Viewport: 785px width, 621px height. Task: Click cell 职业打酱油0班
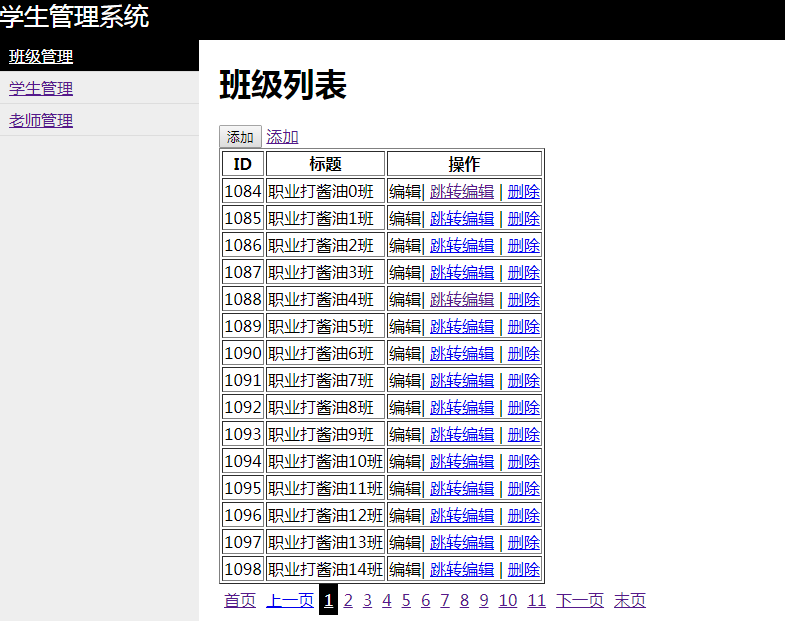pos(325,191)
